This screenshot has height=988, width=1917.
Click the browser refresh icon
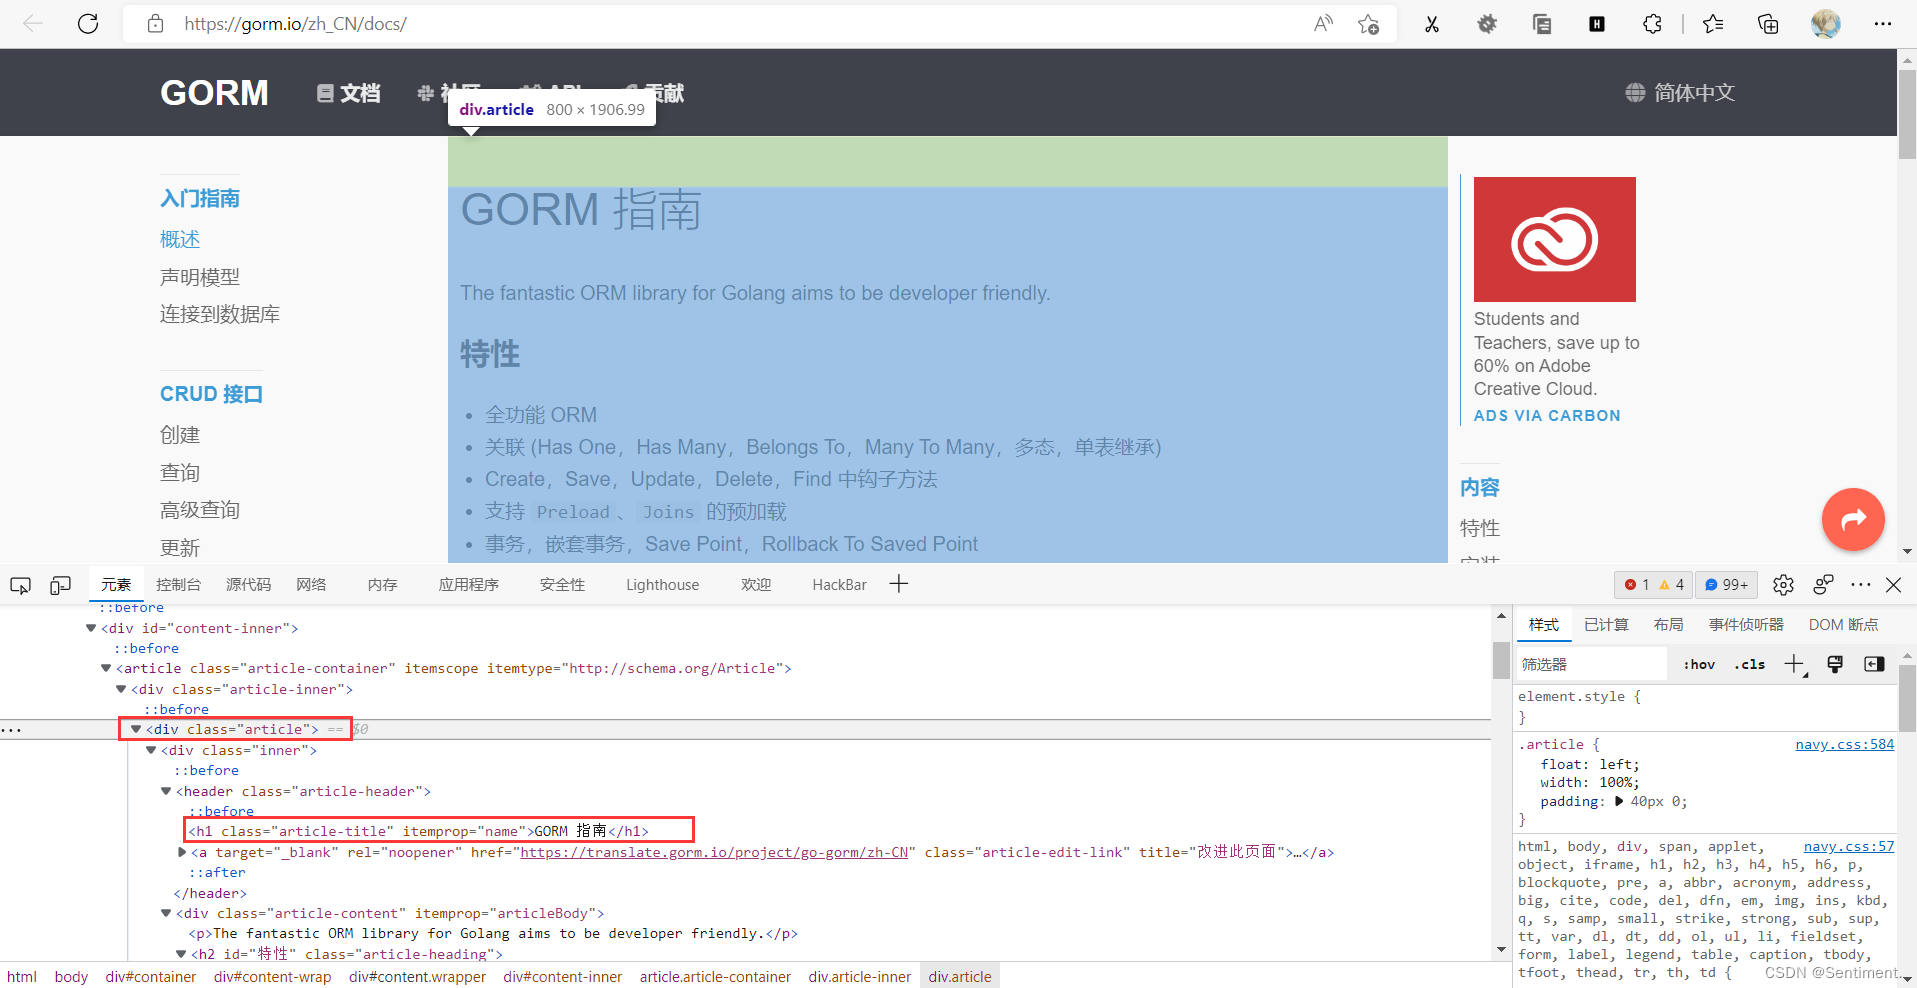point(88,23)
